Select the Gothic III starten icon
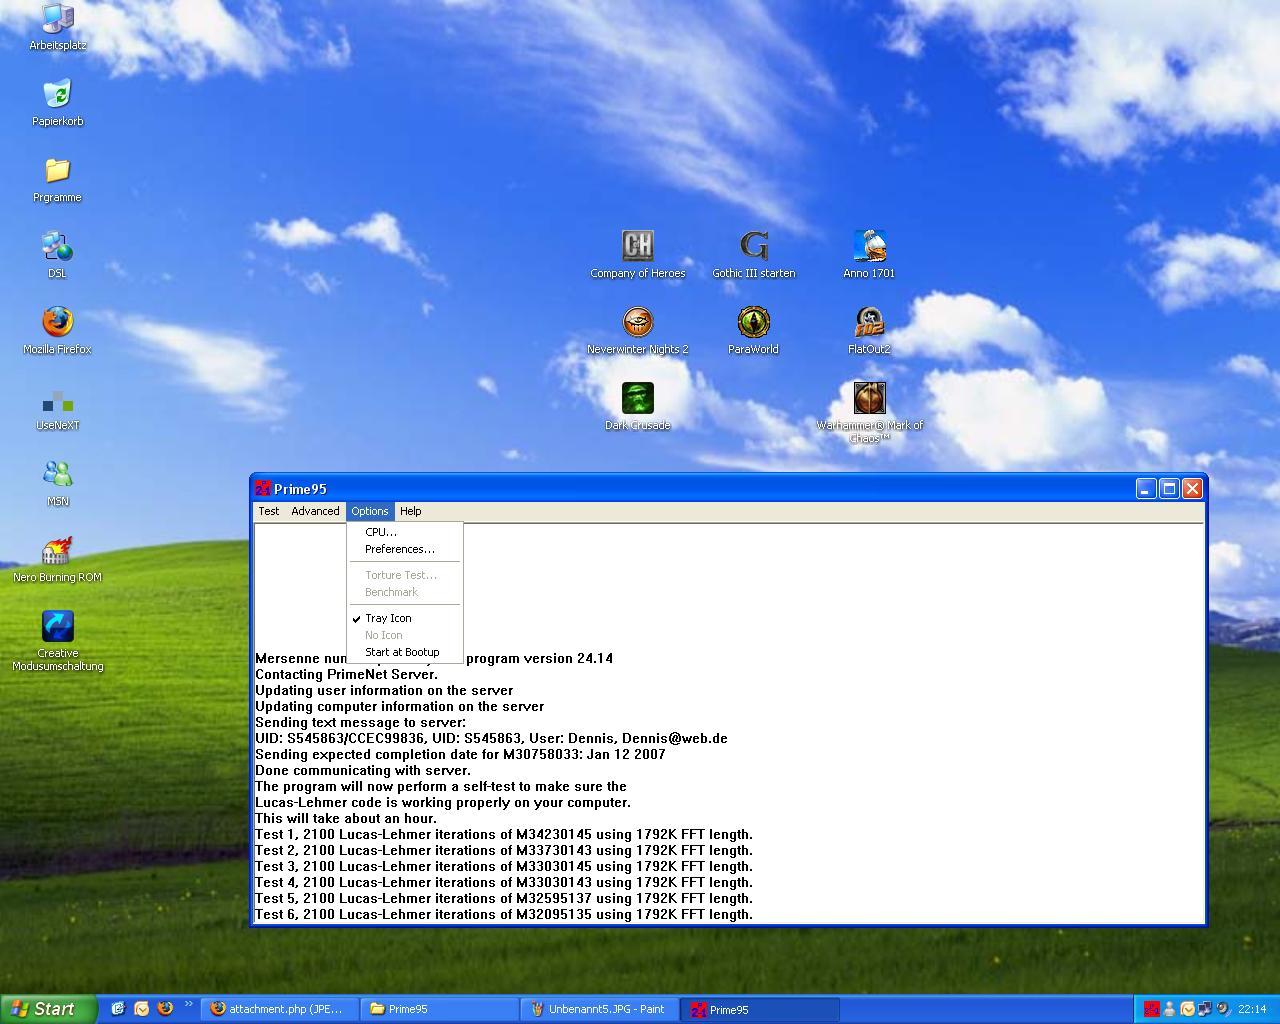The image size is (1280, 1024). 753,255
